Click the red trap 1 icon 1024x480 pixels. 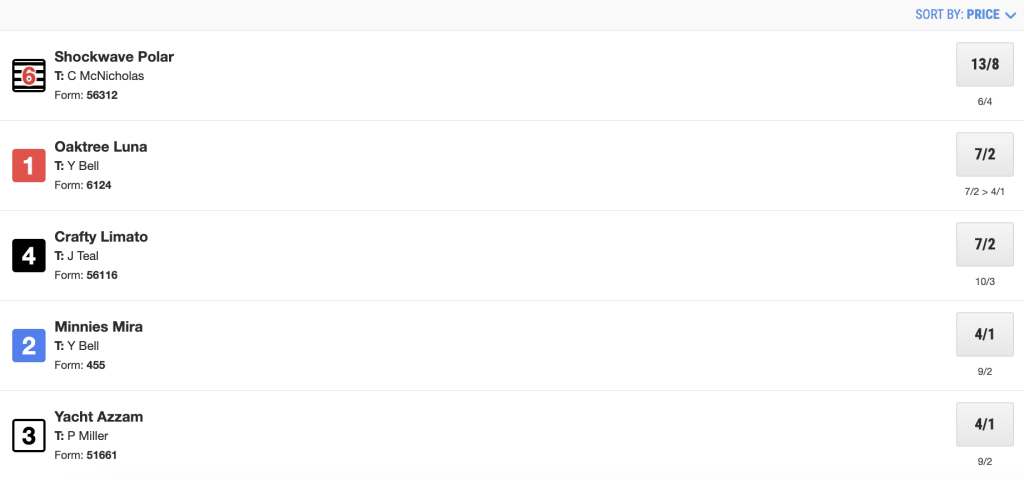29,166
